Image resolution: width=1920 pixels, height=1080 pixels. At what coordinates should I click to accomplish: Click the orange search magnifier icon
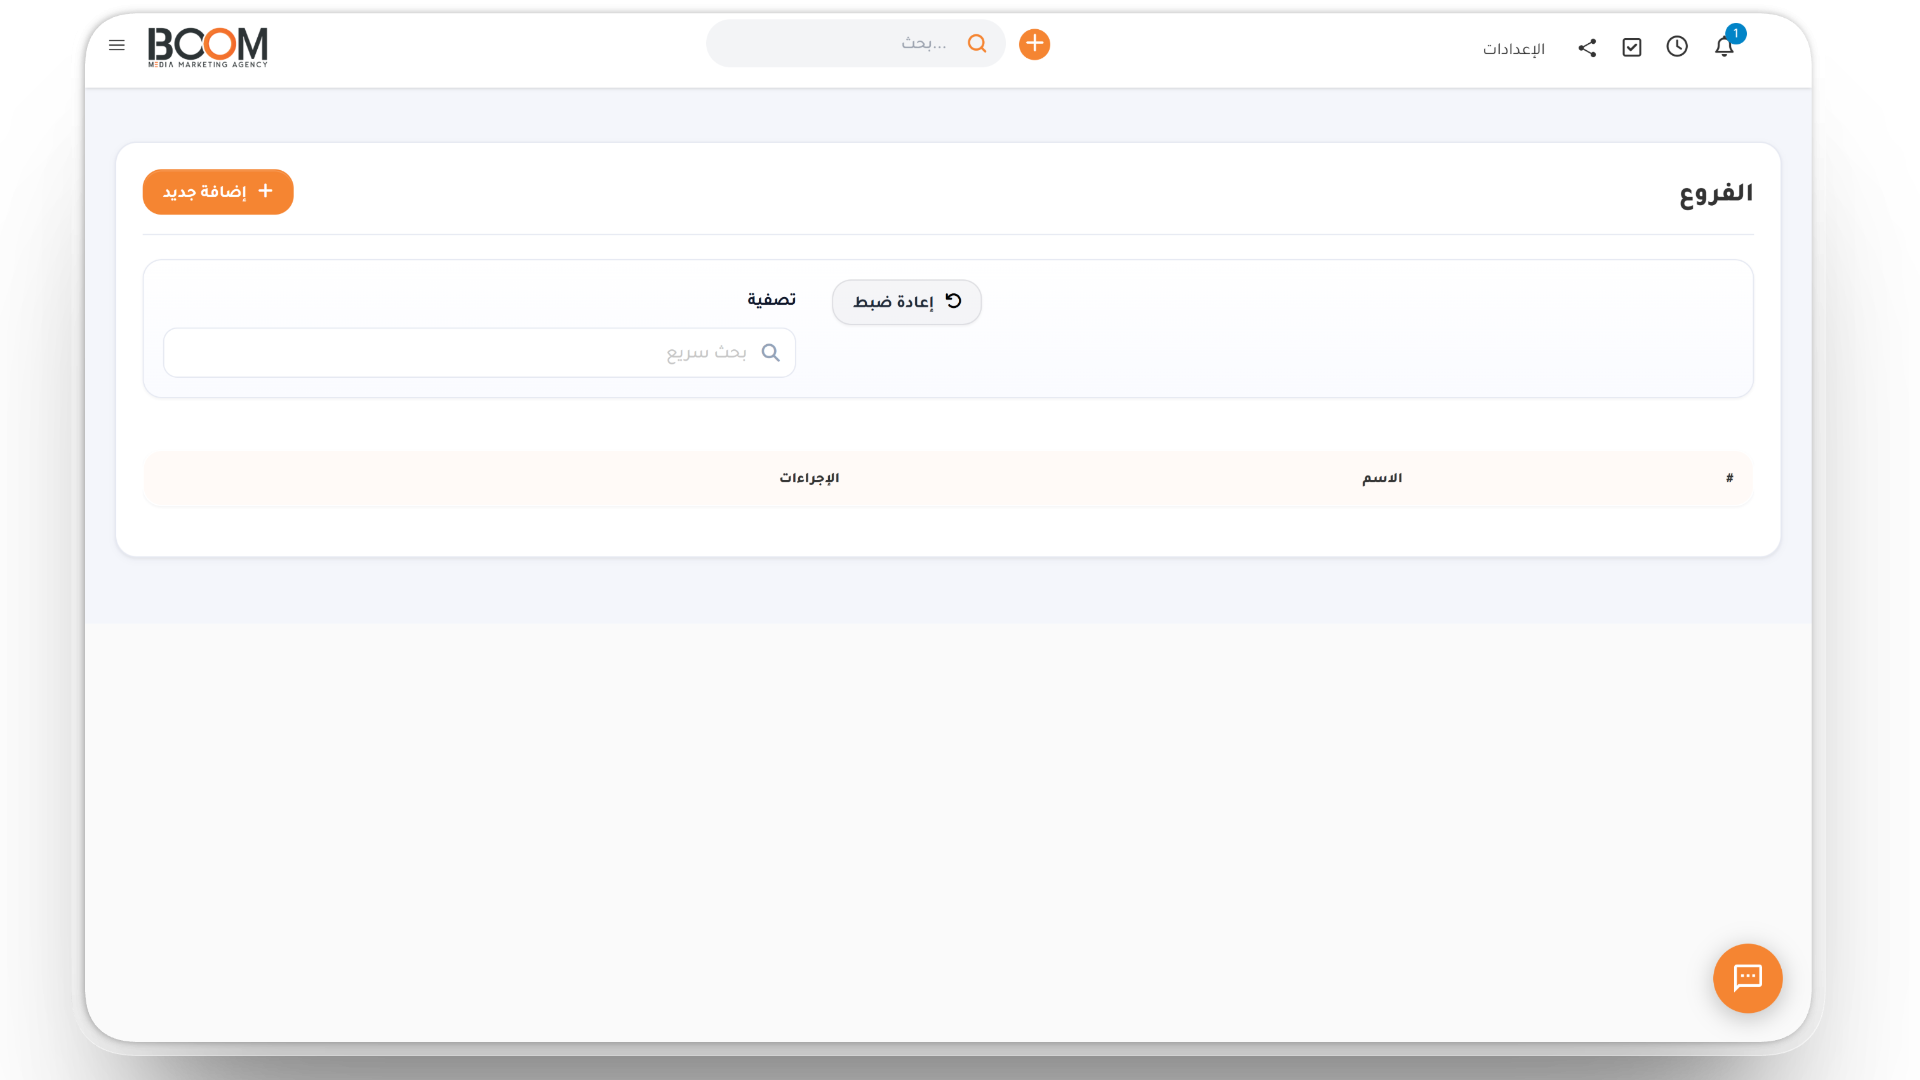(977, 43)
